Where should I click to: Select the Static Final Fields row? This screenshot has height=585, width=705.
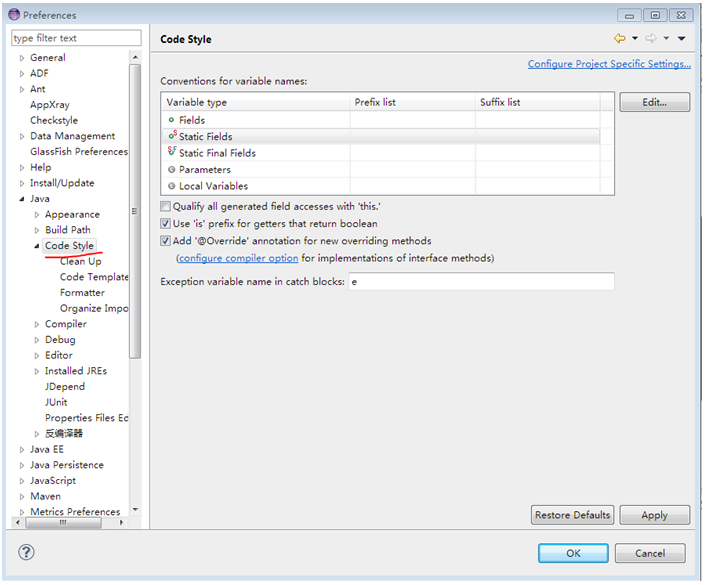click(x=381, y=153)
